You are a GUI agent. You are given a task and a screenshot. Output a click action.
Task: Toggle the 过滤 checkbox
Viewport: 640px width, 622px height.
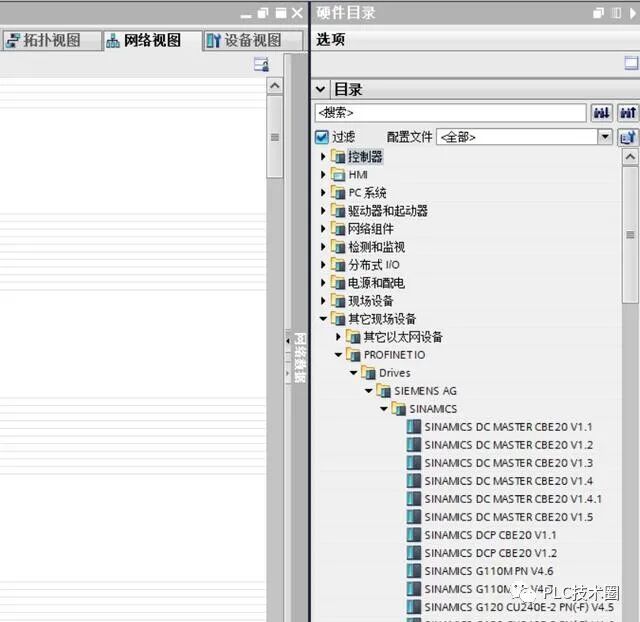point(322,137)
